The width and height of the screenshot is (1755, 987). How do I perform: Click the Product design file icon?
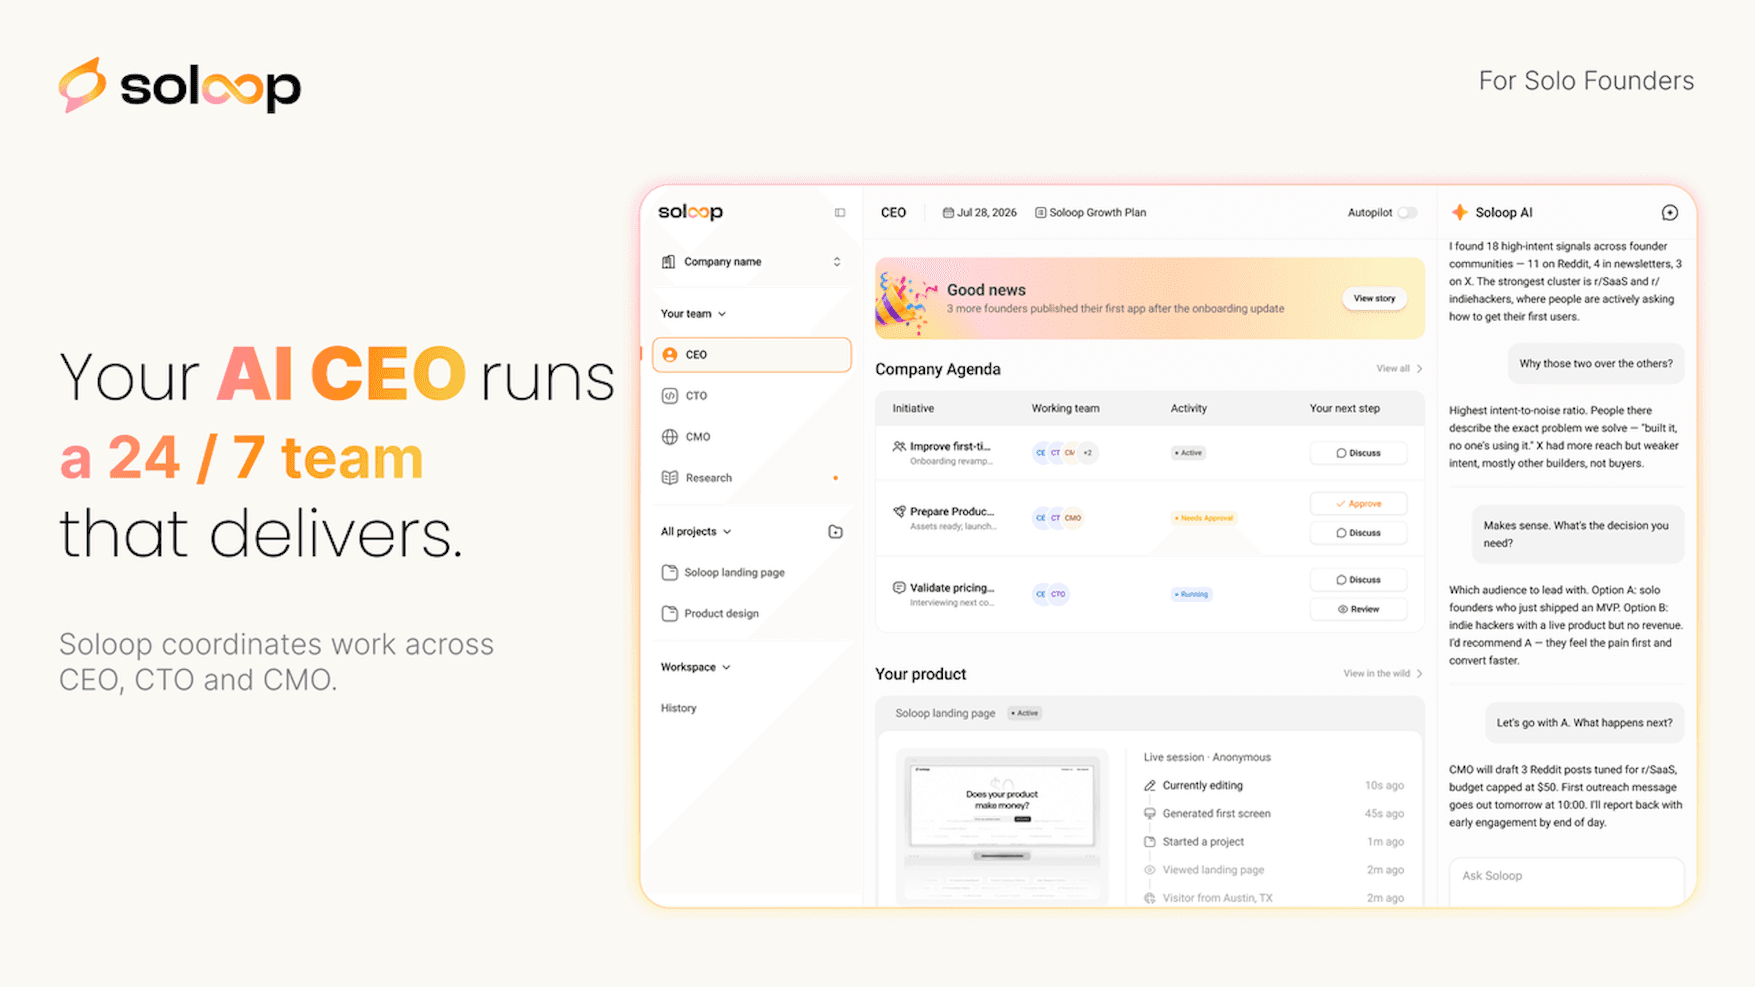670,614
